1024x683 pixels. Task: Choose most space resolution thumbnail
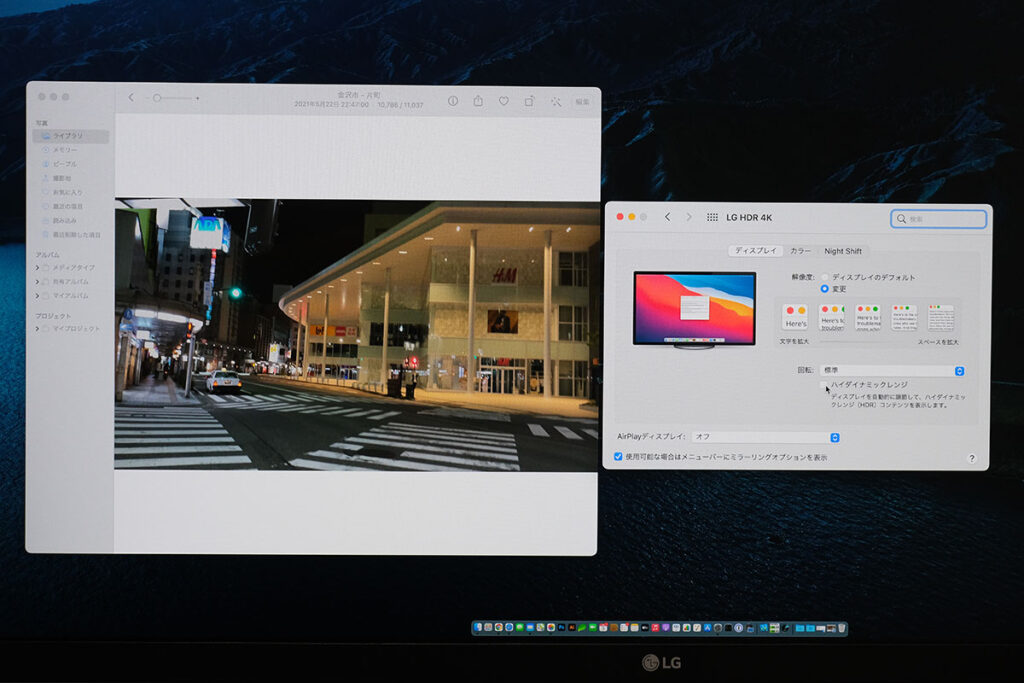(941, 317)
